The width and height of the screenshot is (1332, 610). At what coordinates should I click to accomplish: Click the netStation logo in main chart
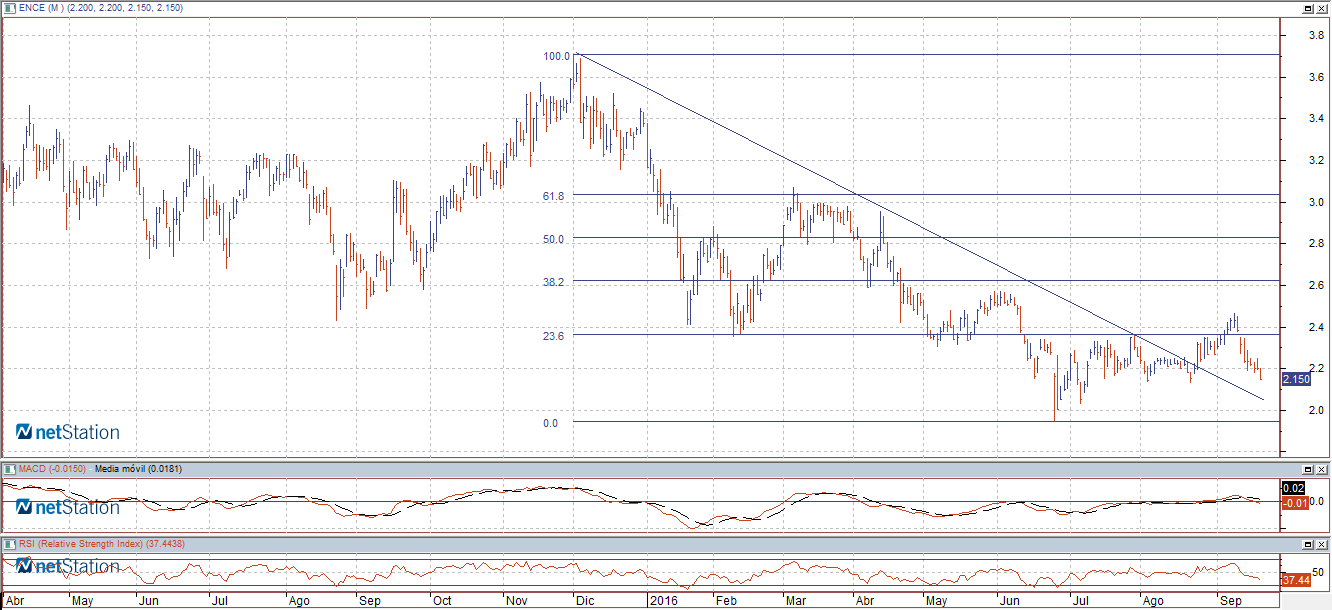click(68, 432)
